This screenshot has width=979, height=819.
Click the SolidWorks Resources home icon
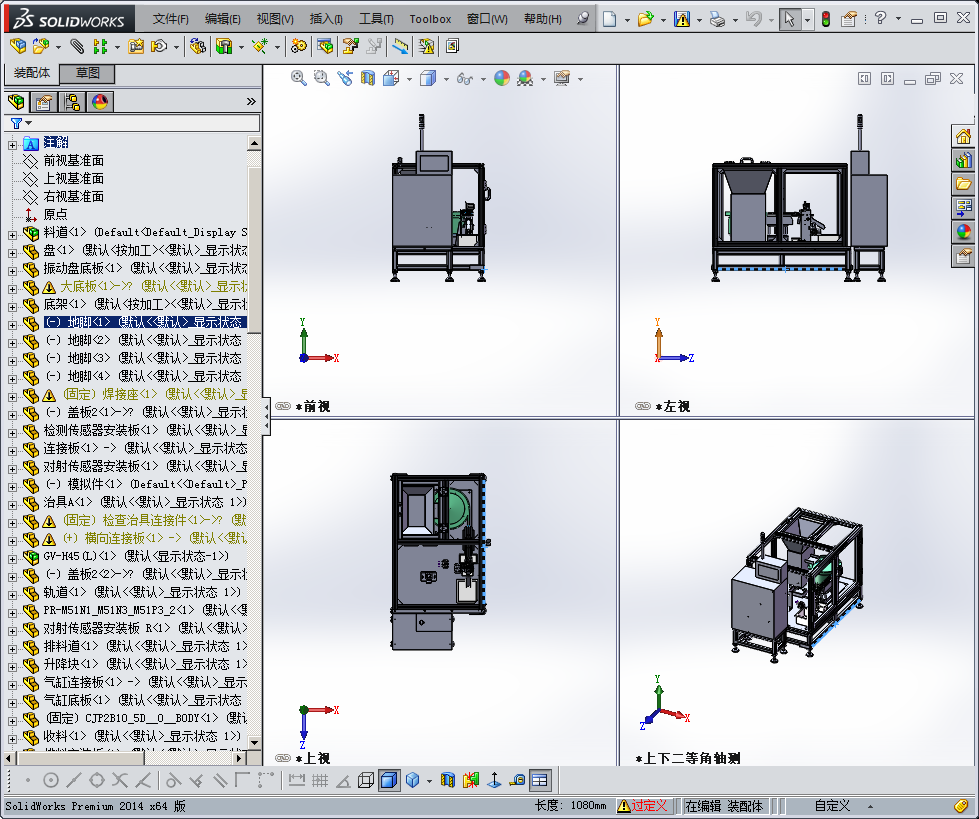tap(963, 136)
